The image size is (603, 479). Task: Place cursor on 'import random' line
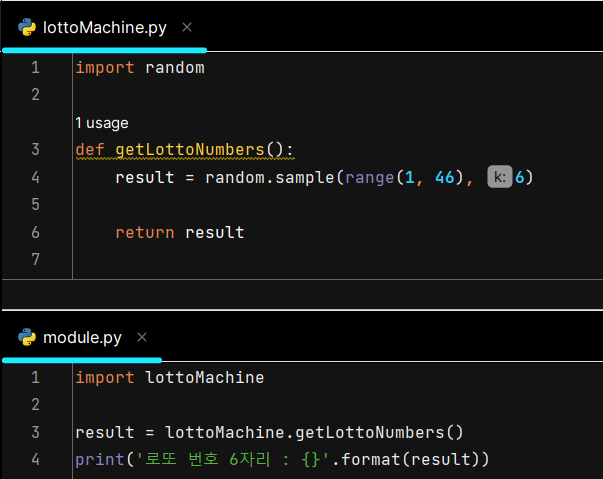click(140, 68)
